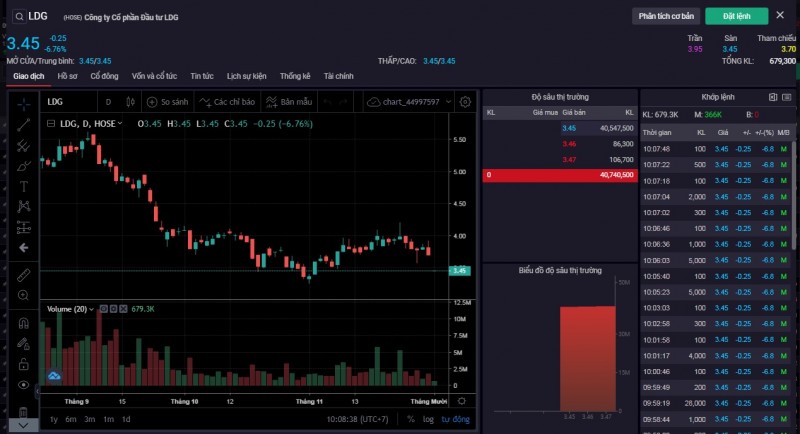Click the LDG symbol search field
This screenshot has width=800, height=434.
point(40,16)
